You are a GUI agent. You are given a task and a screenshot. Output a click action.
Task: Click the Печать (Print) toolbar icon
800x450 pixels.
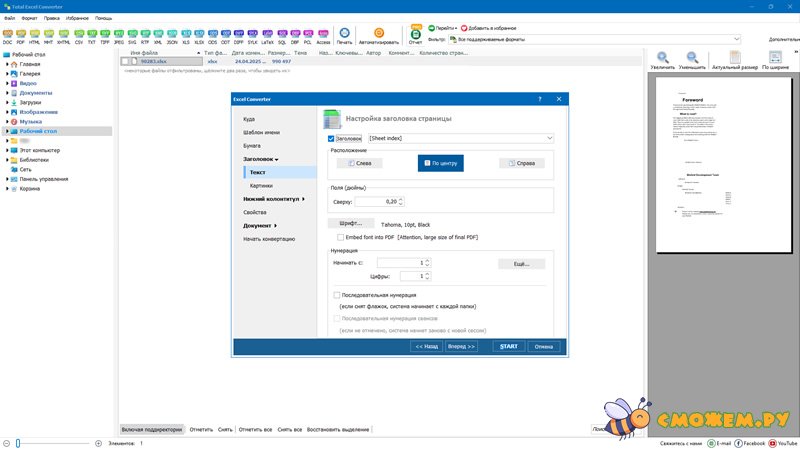pyautogui.click(x=344, y=36)
